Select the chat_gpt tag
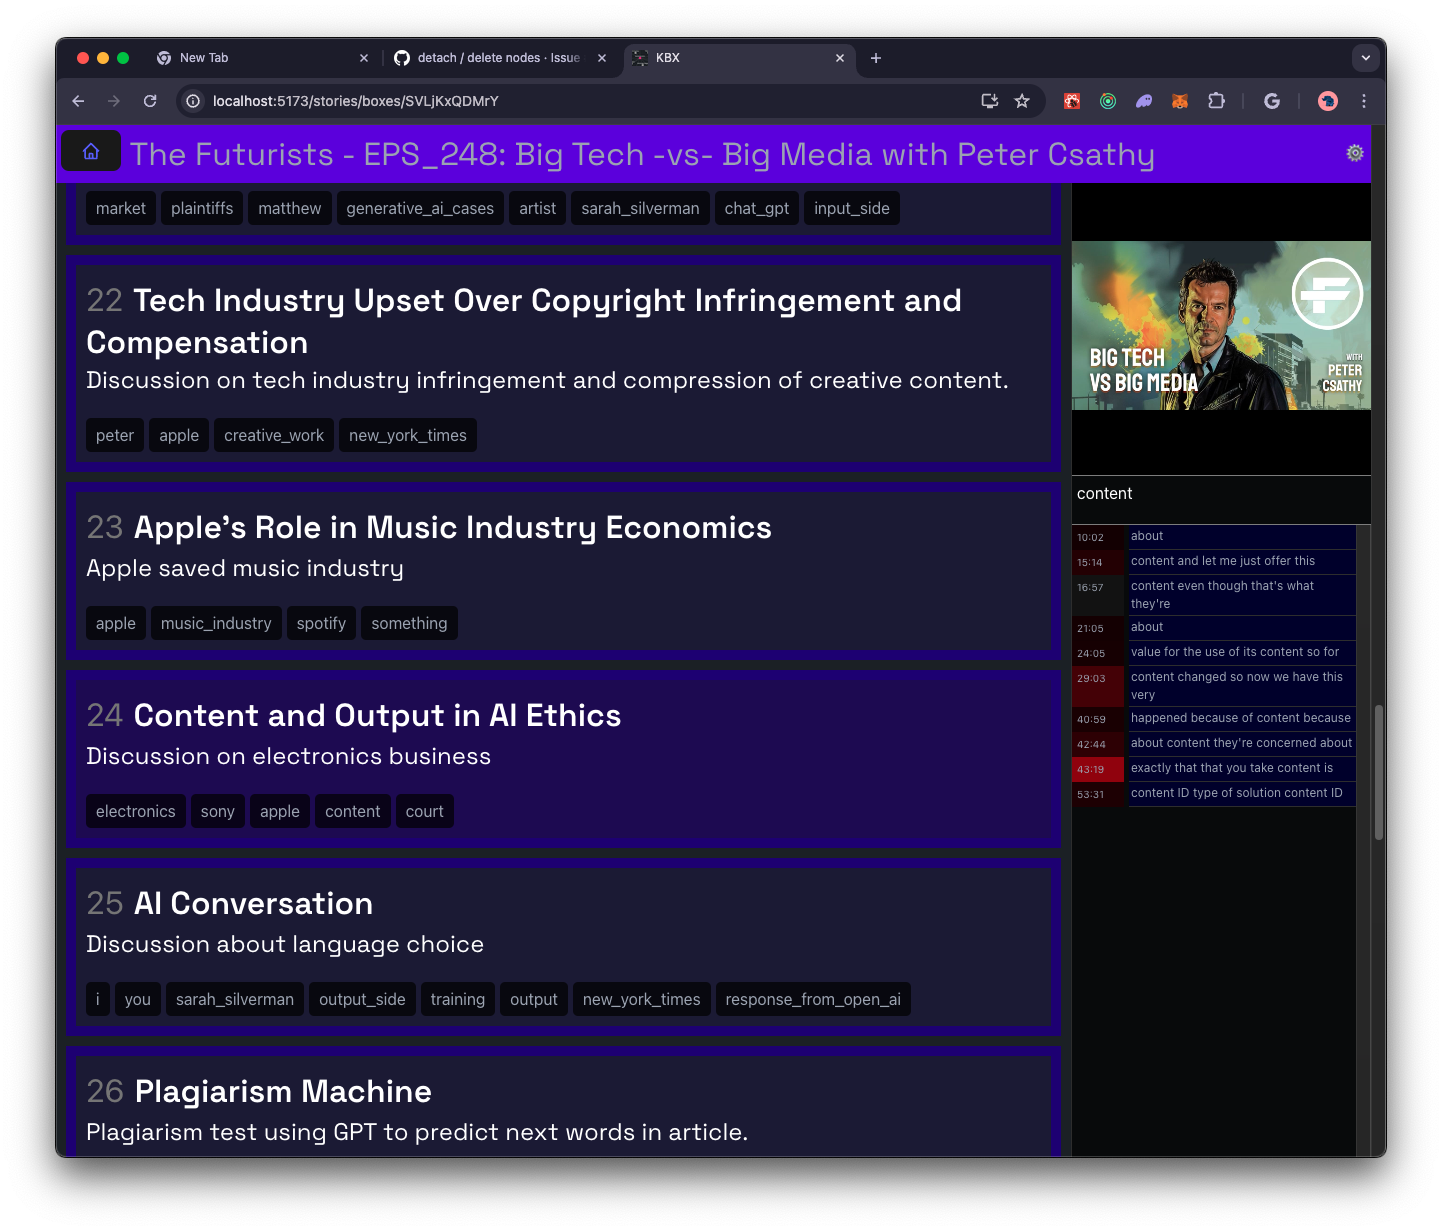The width and height of the screenshot is (1442, 1231). [757, 208]
